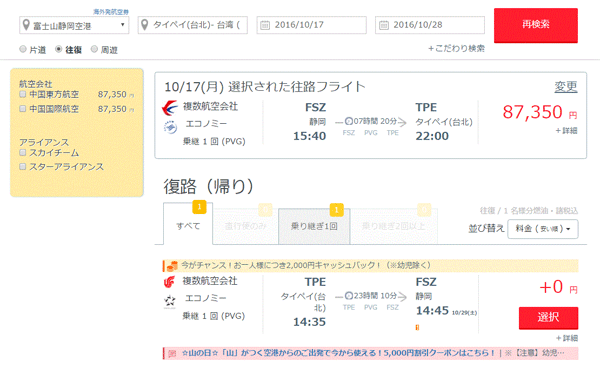Click the +0 円 price difference text
Screen dimensions: 600x368
558,287
